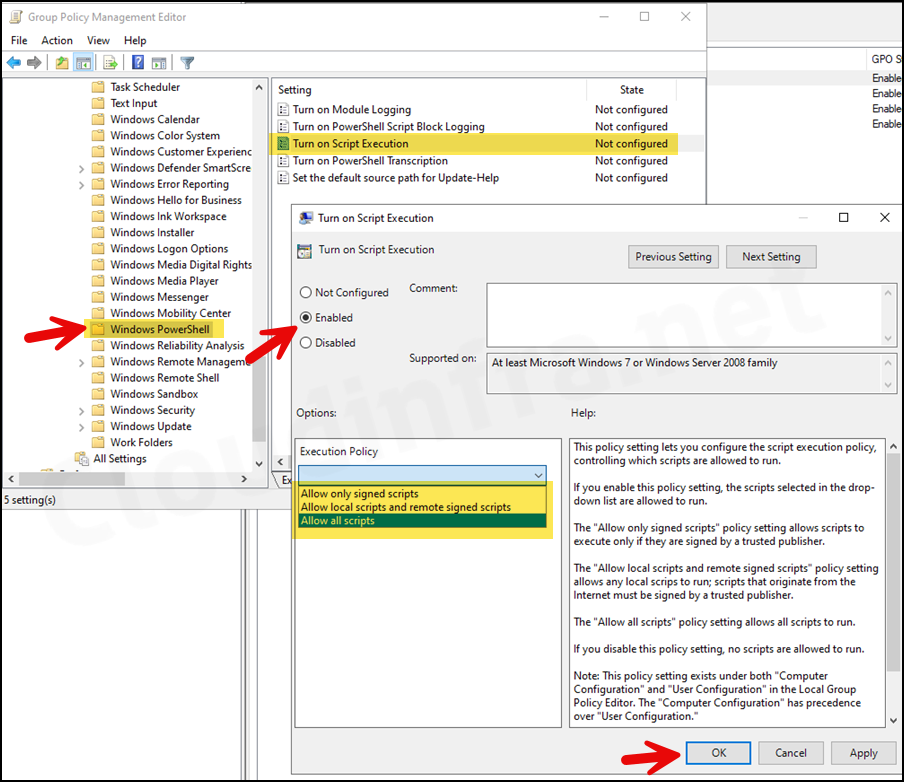This screenshot has height=782, width=904.
Task: Click the Windows Installer folder icon
Action: coord(99,232)
